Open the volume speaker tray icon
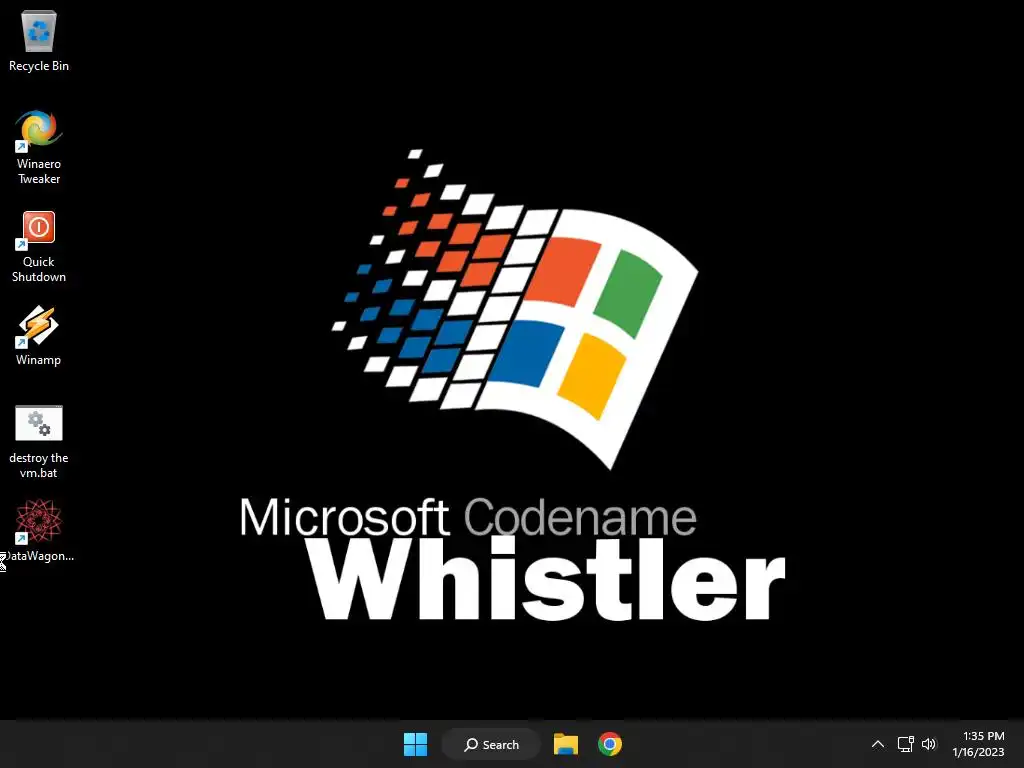The height and width of the screenshot is (768, 1024). tap(929, 744)
